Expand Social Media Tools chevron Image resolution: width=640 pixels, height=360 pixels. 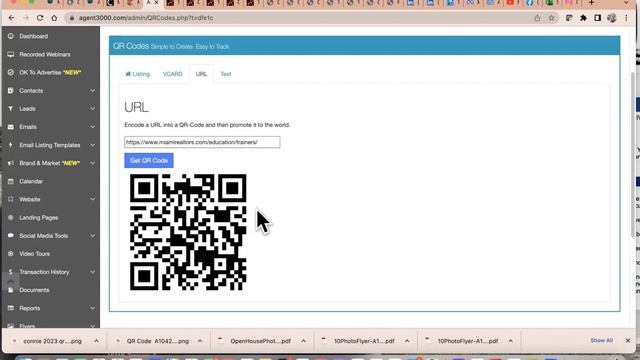tap(93, 236)
